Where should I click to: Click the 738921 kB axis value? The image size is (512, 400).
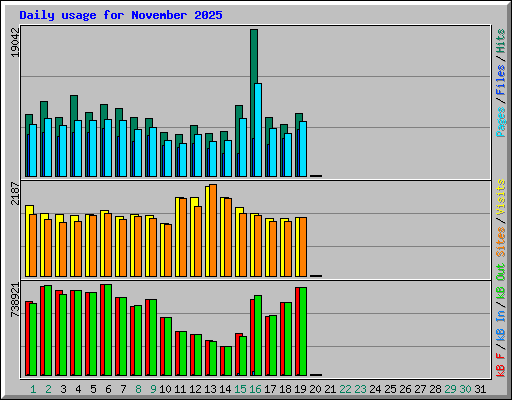15,300
